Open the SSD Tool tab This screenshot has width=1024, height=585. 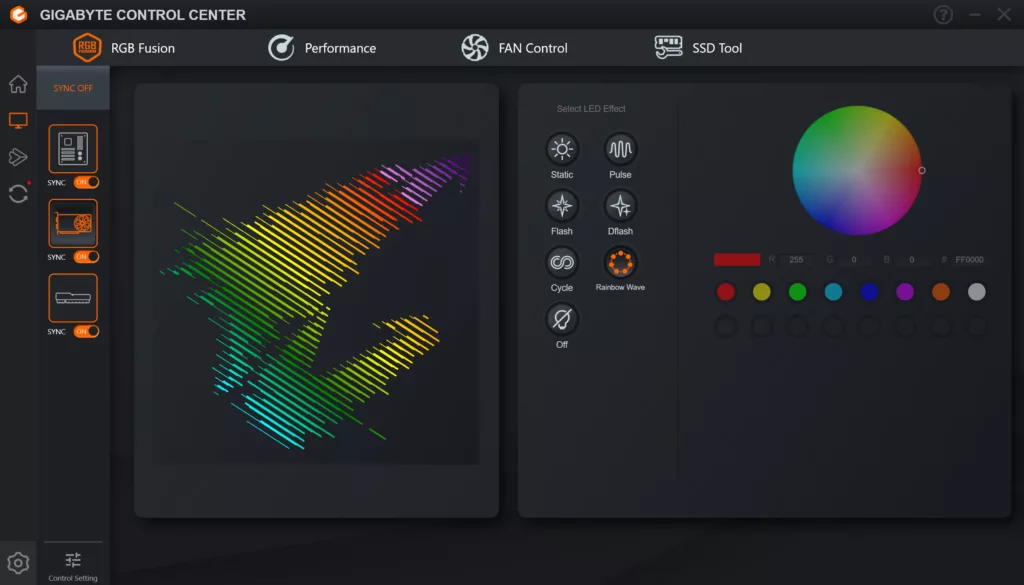point(698,48)
